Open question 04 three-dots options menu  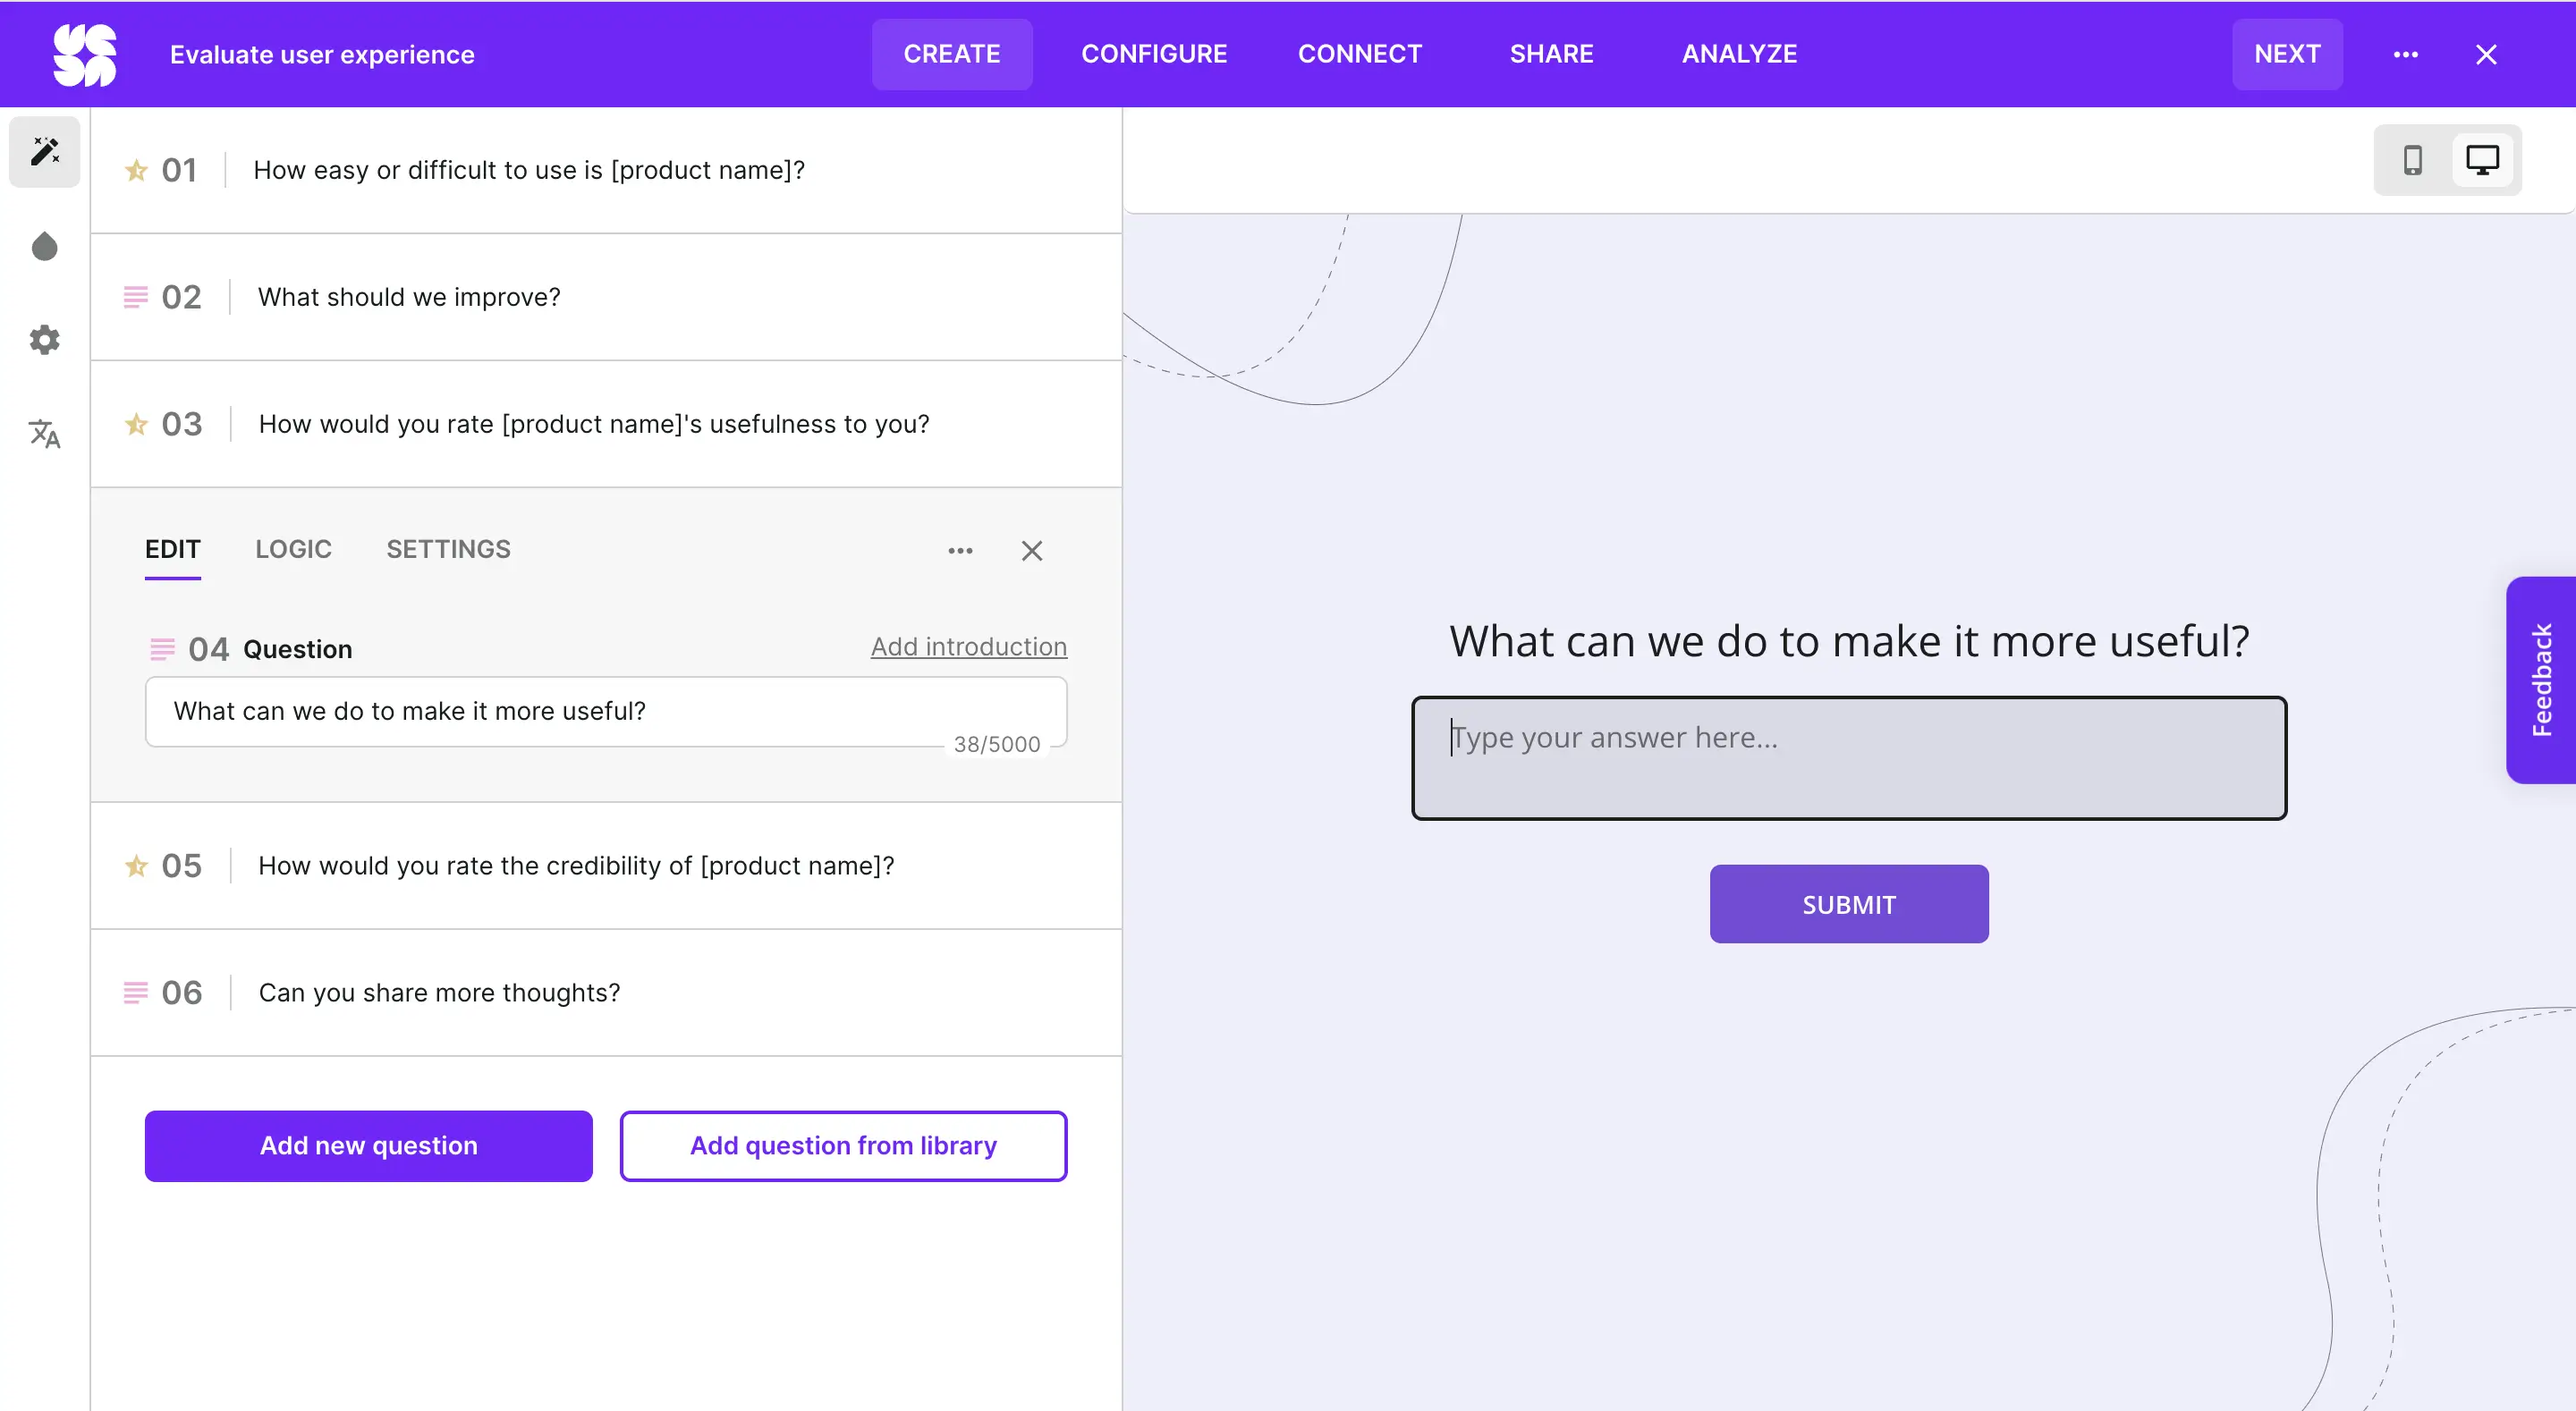click(x=960, y=550)
